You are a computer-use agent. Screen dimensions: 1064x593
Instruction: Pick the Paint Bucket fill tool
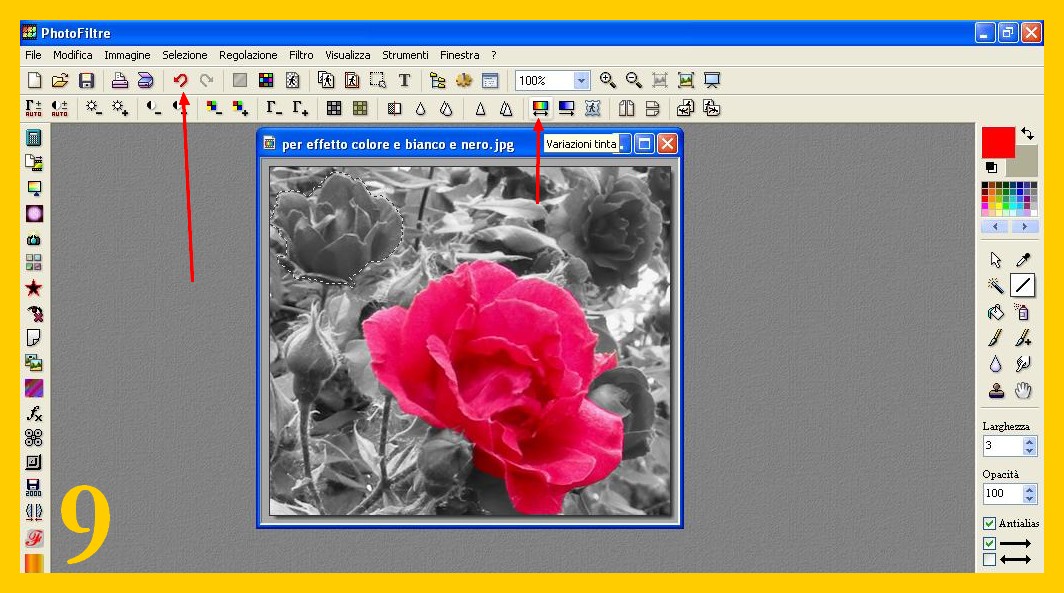(995, 312)
